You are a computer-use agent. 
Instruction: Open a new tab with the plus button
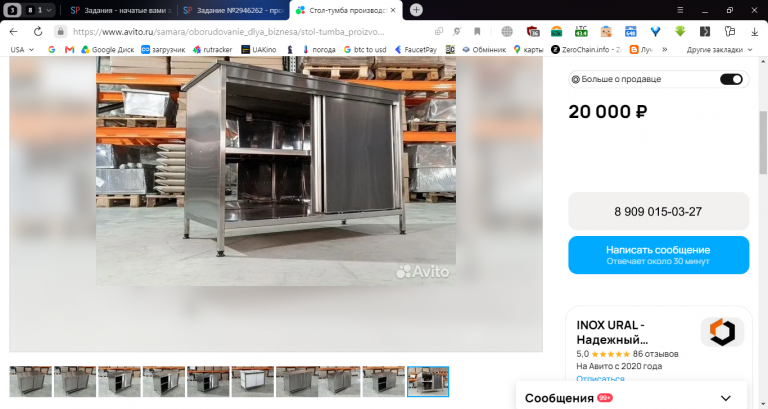click(x=416, y=10)
